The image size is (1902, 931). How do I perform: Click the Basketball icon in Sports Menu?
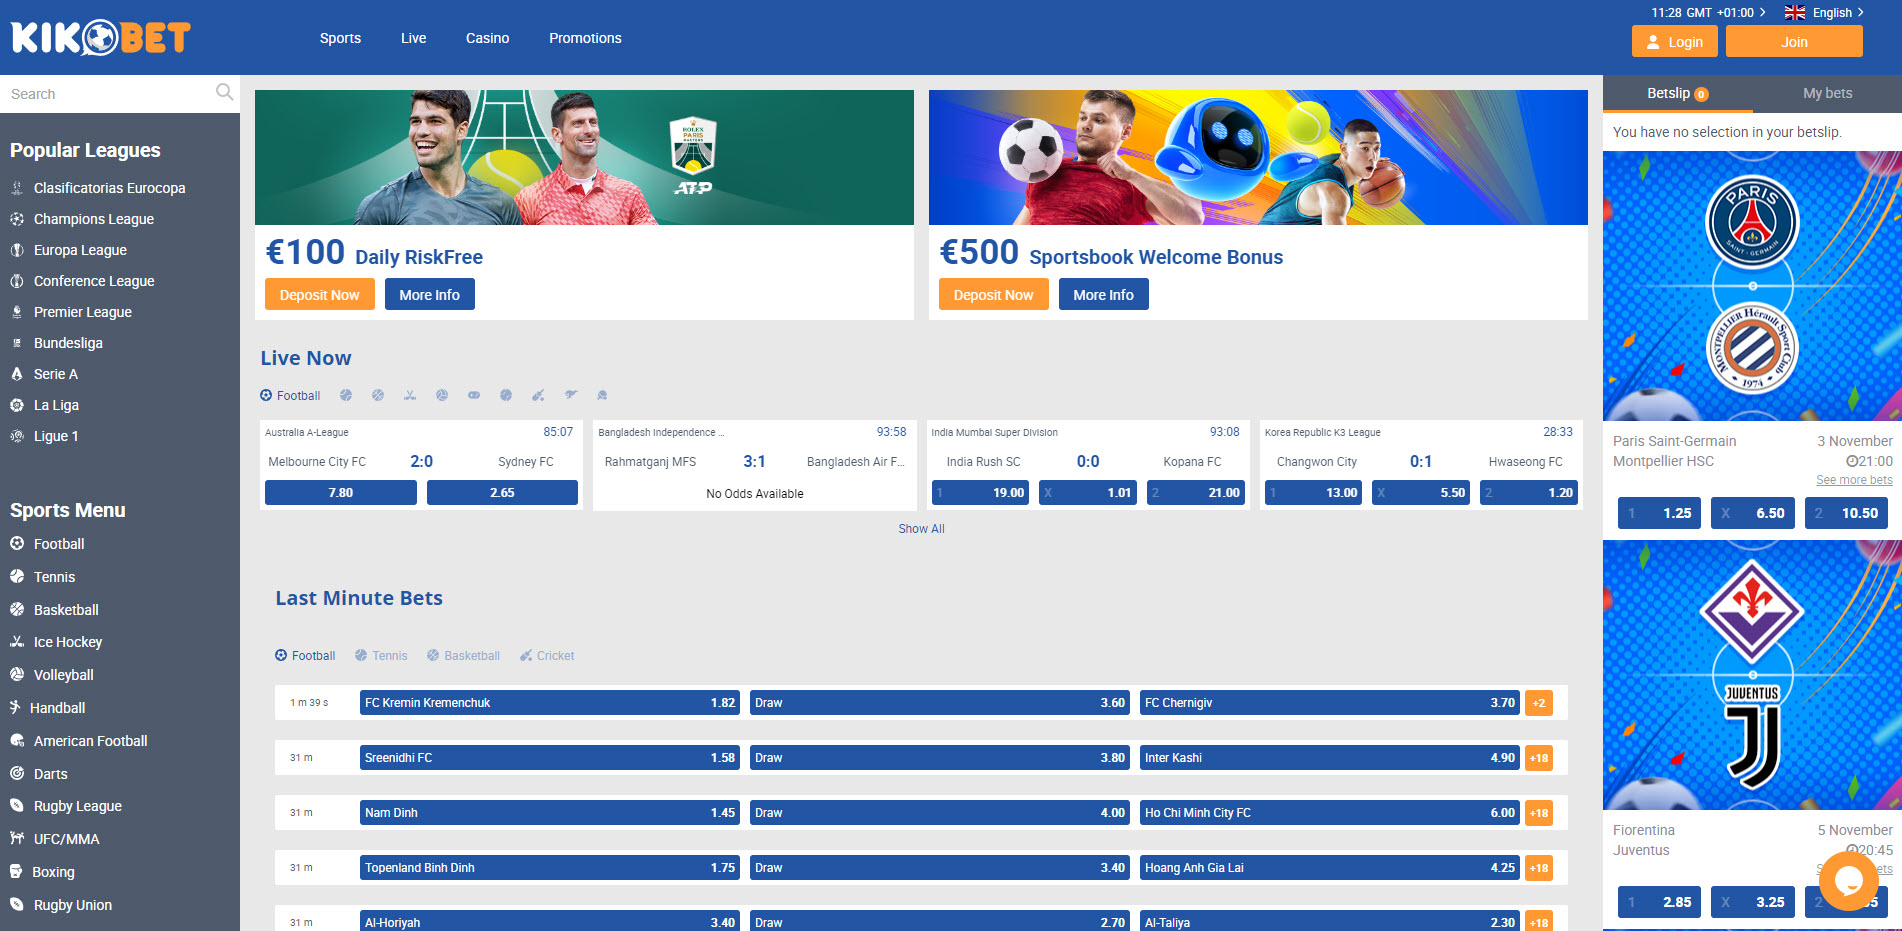point(17,610)
